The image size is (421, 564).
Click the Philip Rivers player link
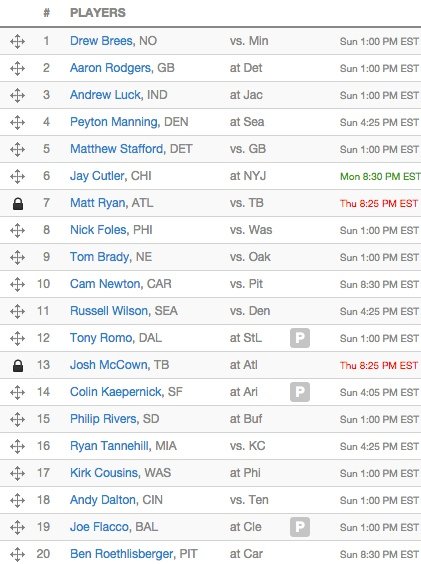(x=103, y=419)
